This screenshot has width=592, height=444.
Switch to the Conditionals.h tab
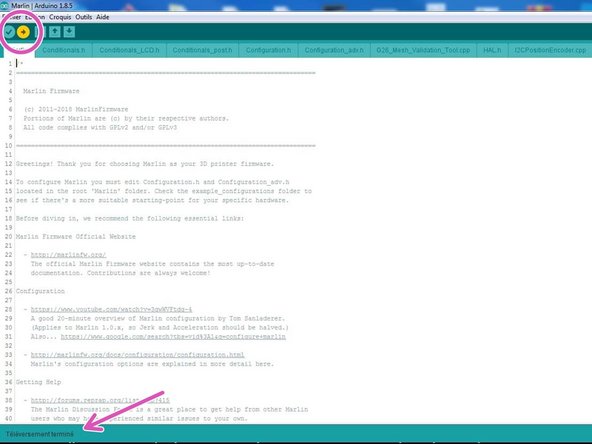[63, 50]
